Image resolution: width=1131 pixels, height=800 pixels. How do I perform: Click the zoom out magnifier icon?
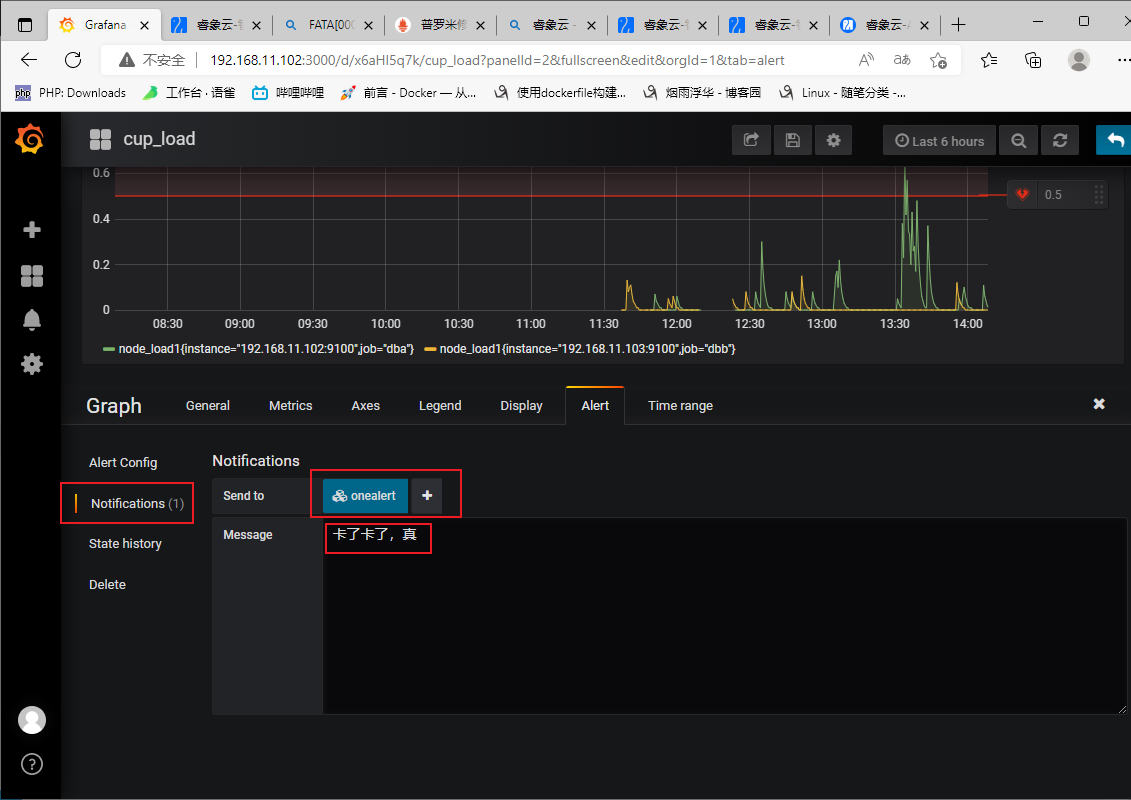pos(1018,141)
